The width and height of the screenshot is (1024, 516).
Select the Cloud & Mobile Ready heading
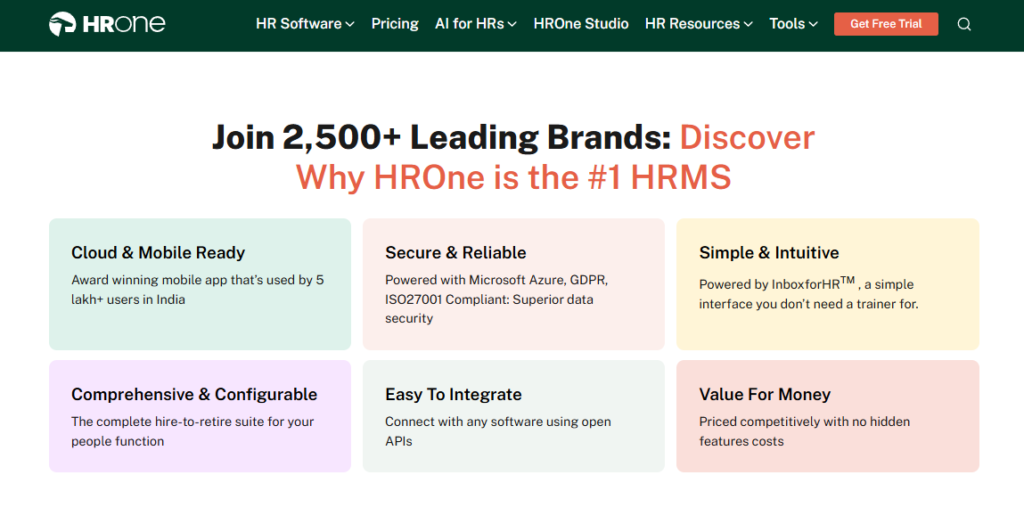(x=158, y=253)
